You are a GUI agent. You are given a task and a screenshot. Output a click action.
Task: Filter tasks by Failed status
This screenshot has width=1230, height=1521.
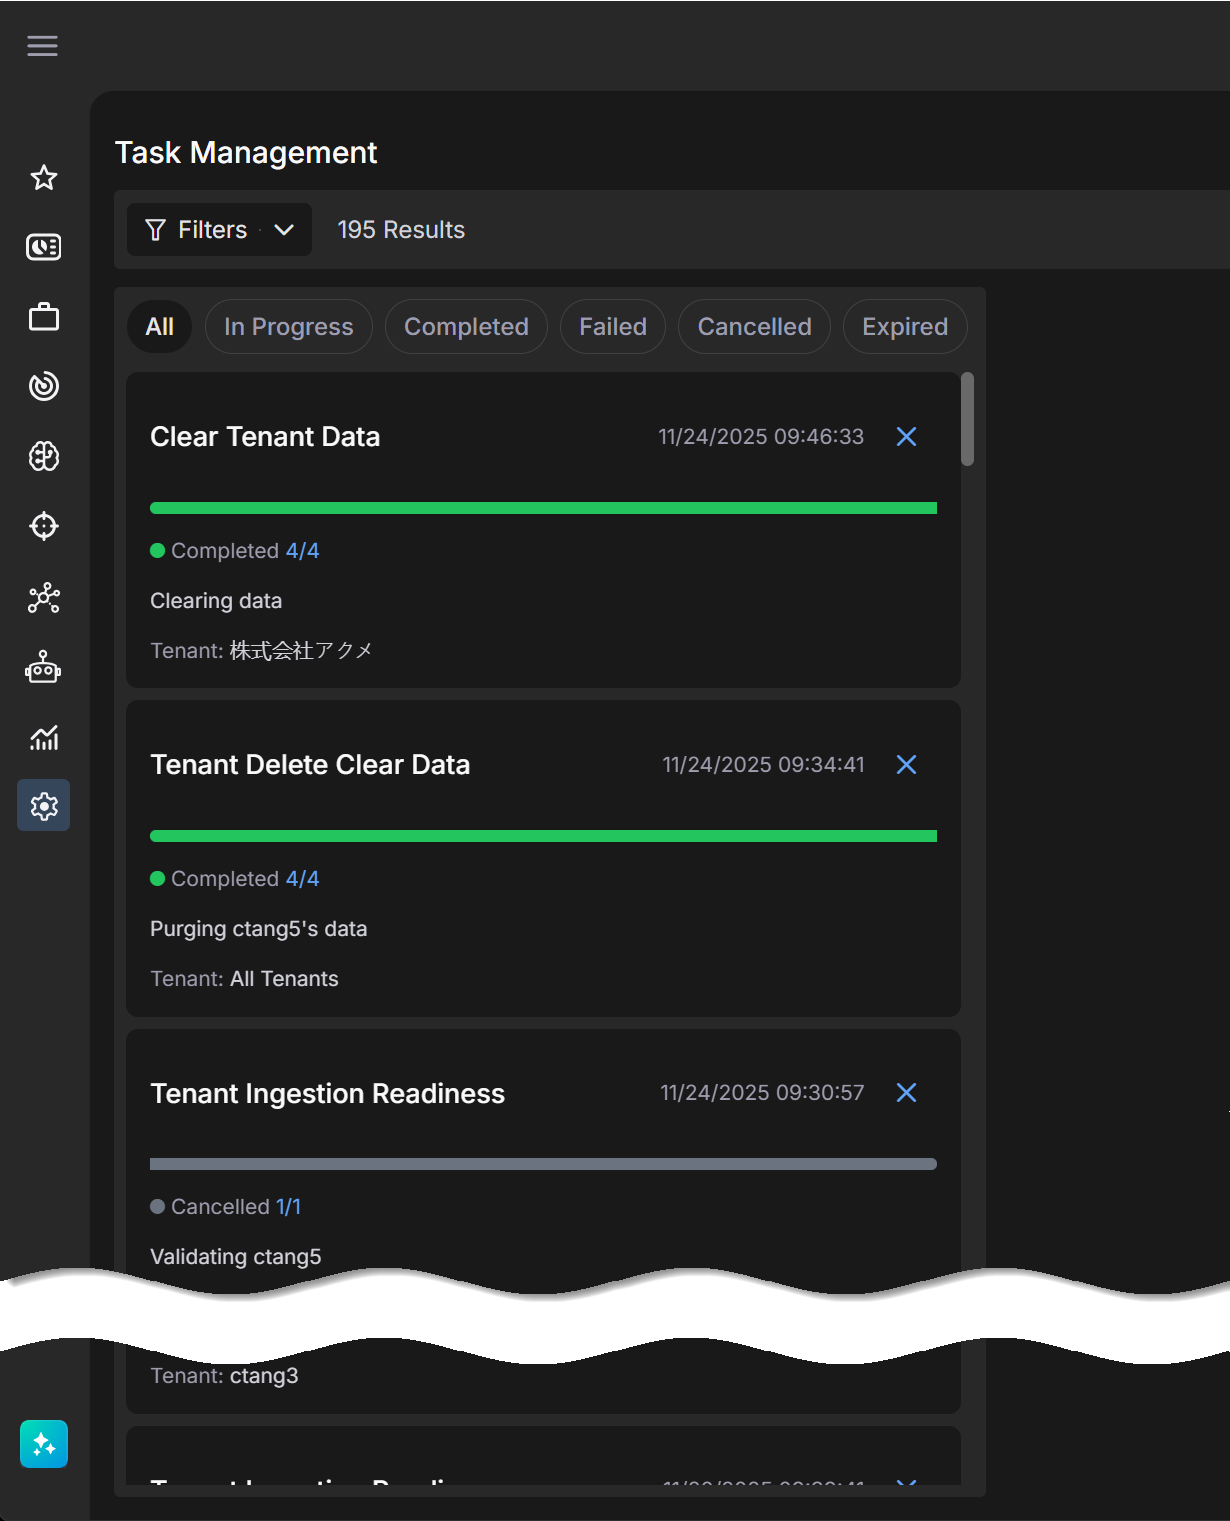coord(612,327)
